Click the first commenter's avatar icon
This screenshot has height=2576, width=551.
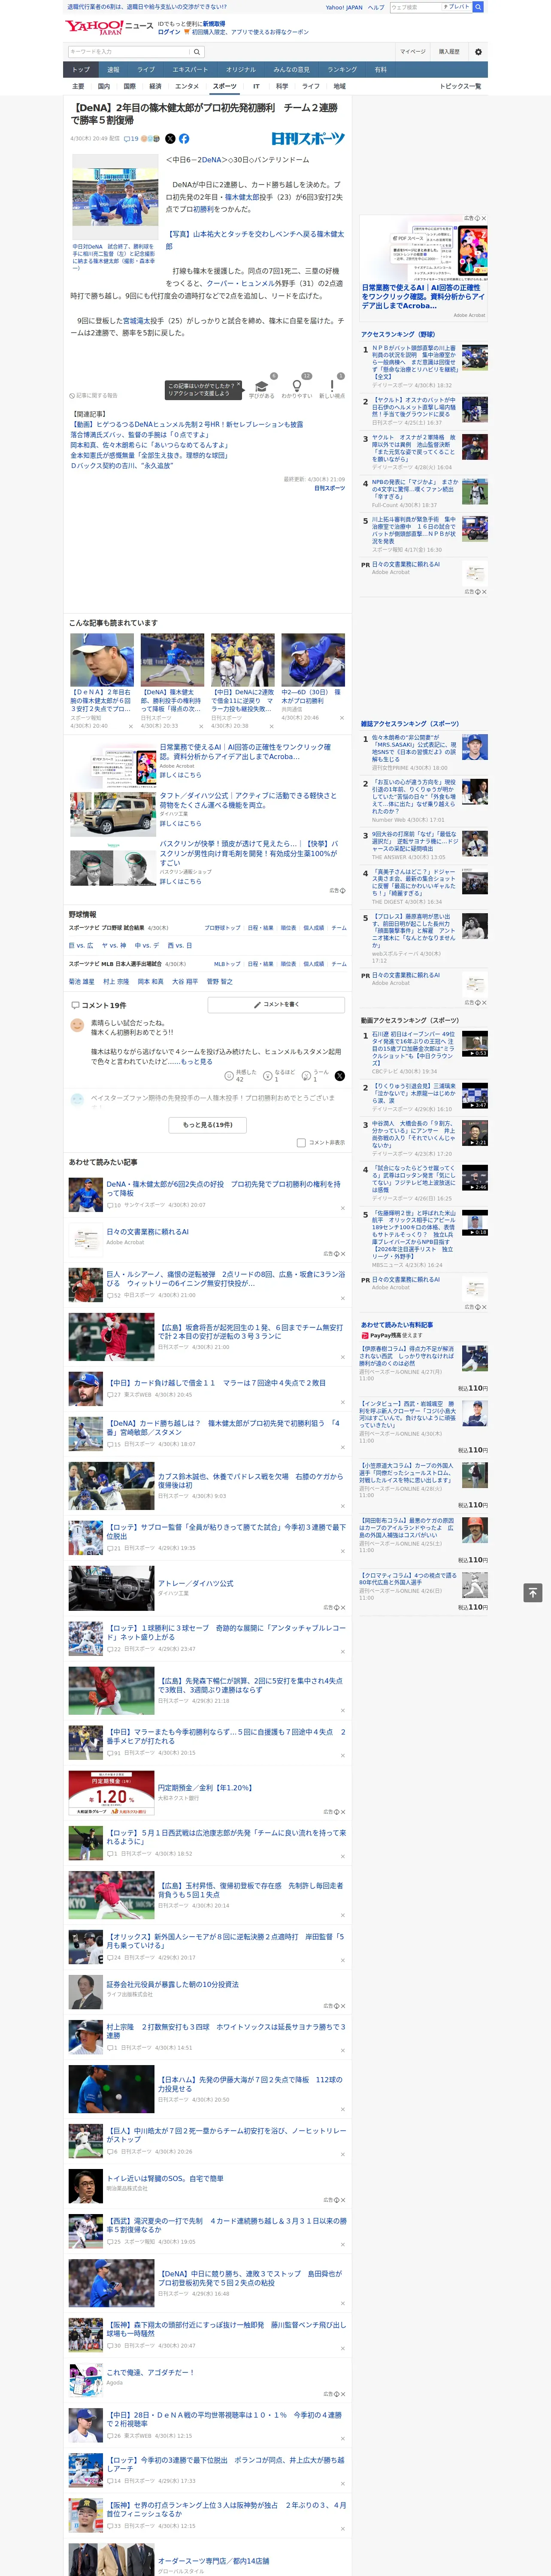77,1025
